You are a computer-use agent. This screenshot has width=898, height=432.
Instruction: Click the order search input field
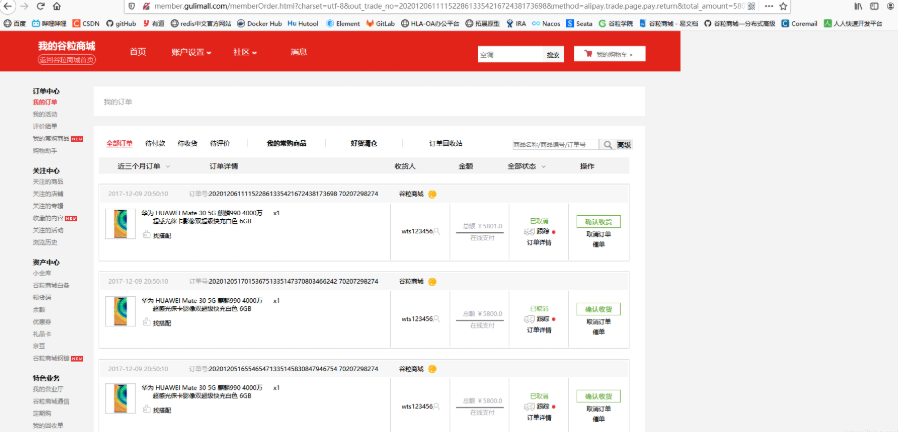pyautogui.click(x=556, y=145)
